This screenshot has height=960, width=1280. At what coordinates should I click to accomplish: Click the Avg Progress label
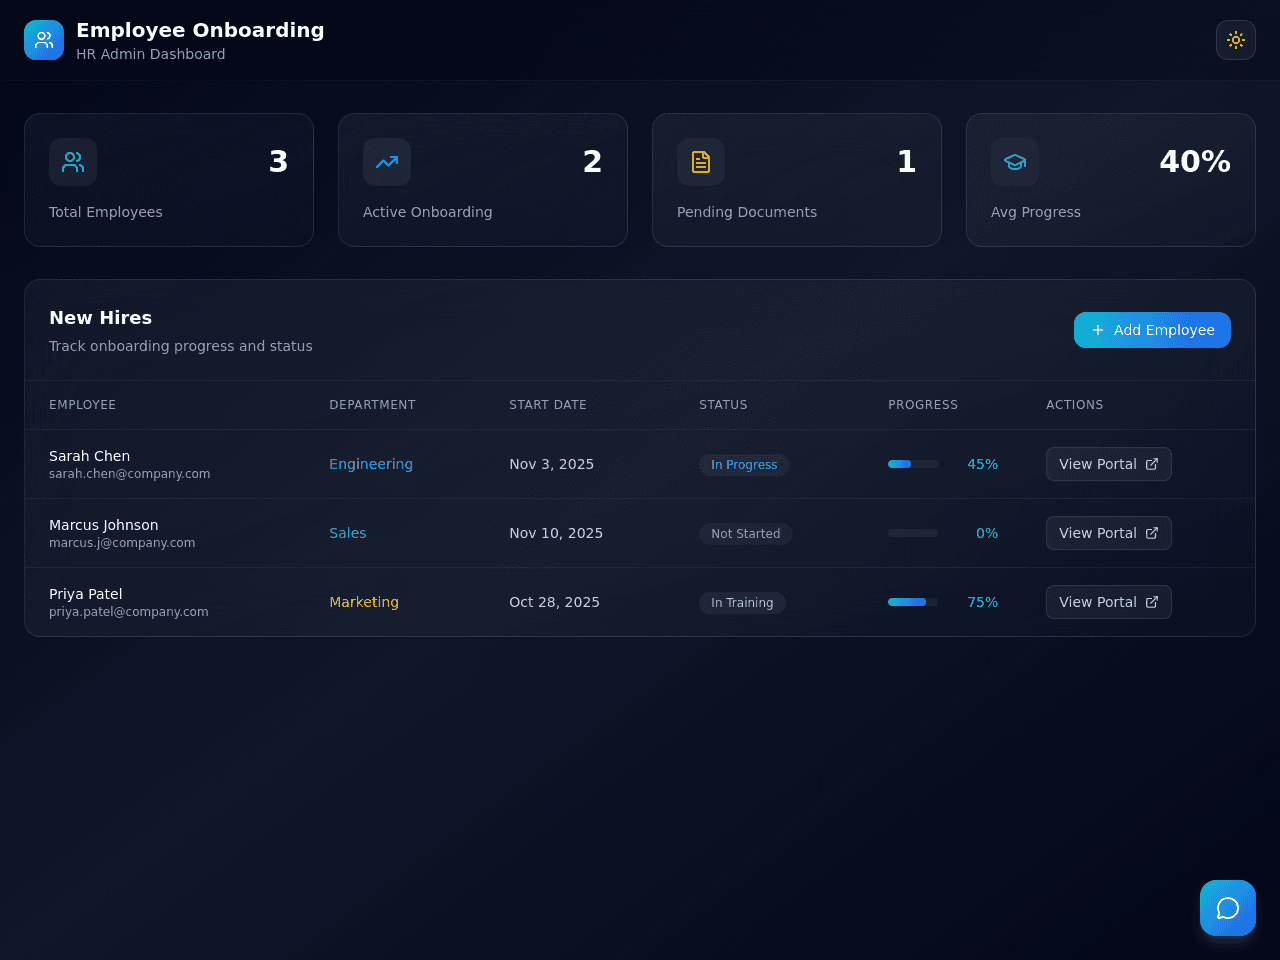[x=1036, y=212]
